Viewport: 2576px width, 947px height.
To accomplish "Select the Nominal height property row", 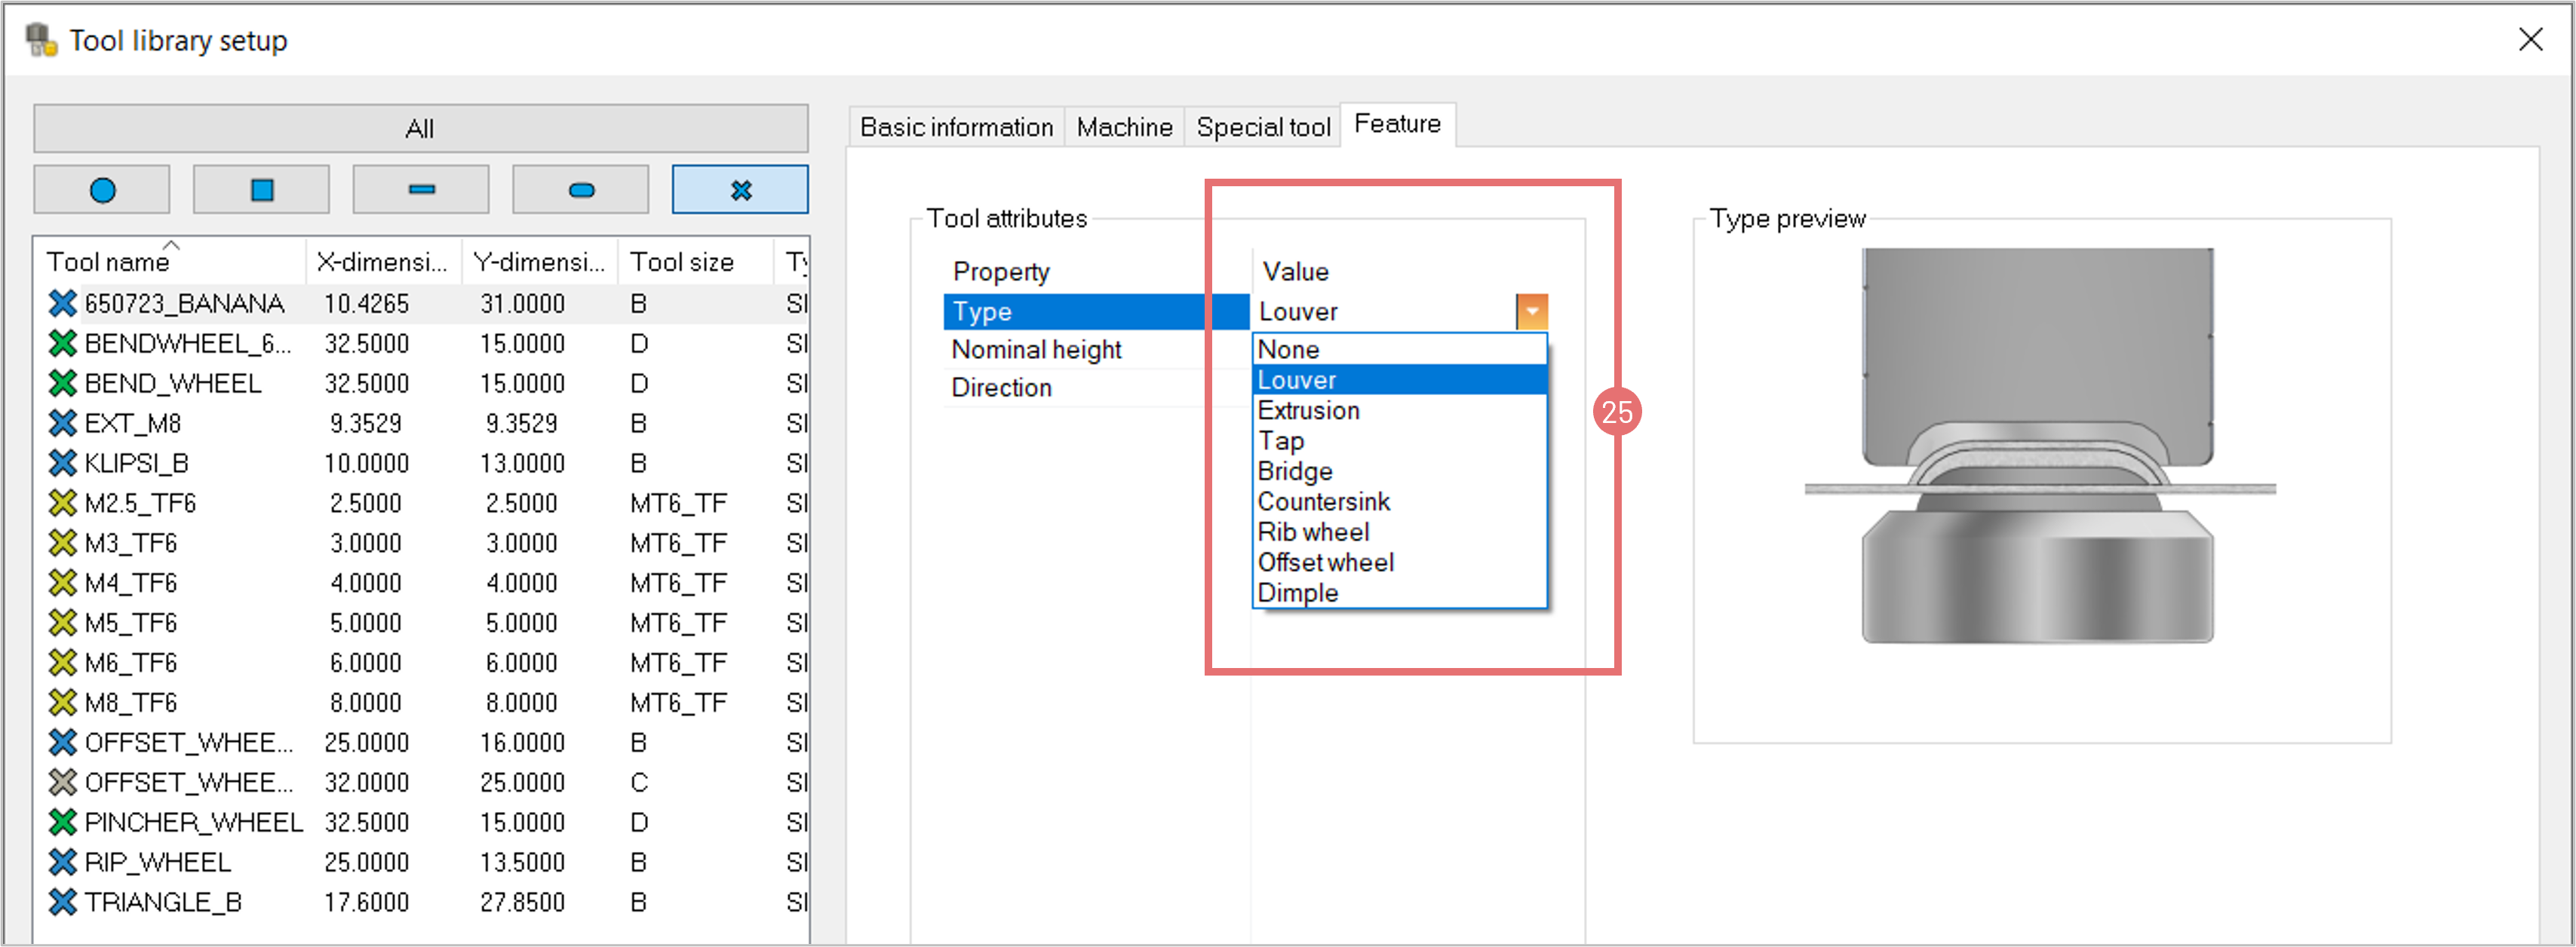I will (1036, 350).
